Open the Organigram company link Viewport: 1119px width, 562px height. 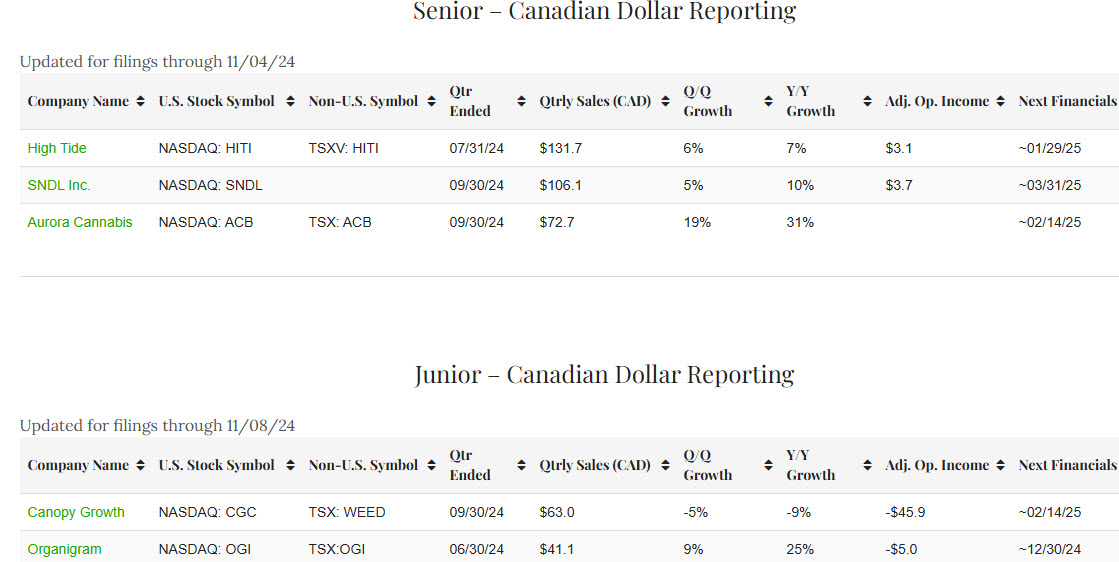pos(64,549)
